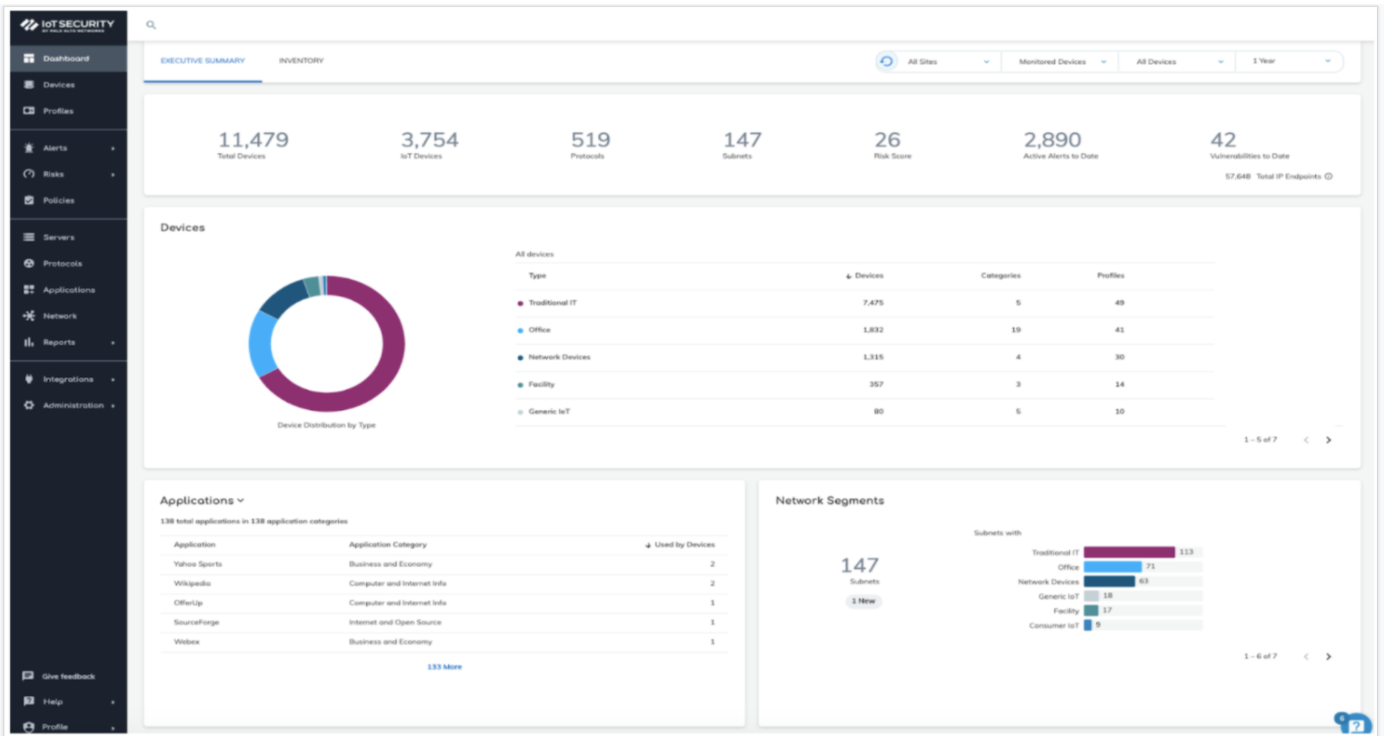Open the Risks gauge icon
Image resolution: width=1384 pixels, height=740 pixels.
[29, 174]
